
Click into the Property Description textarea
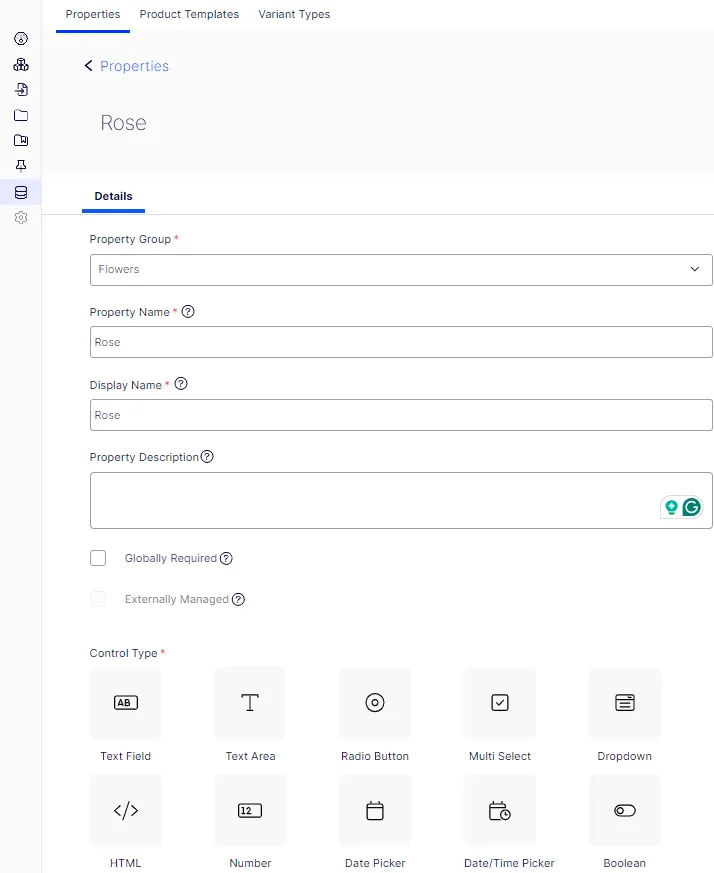tap(401, 501)
